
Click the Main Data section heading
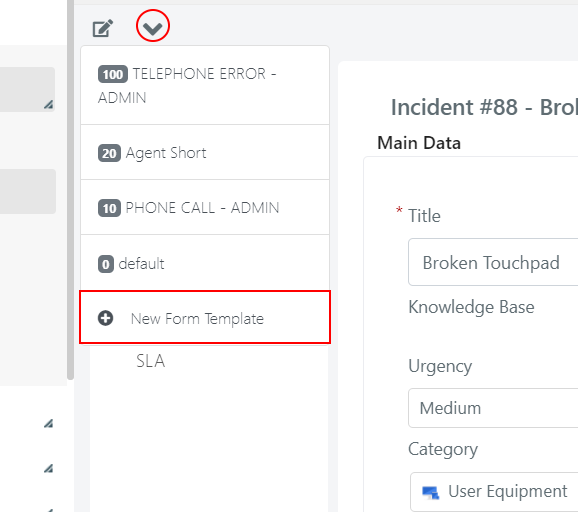click(419, 143)
